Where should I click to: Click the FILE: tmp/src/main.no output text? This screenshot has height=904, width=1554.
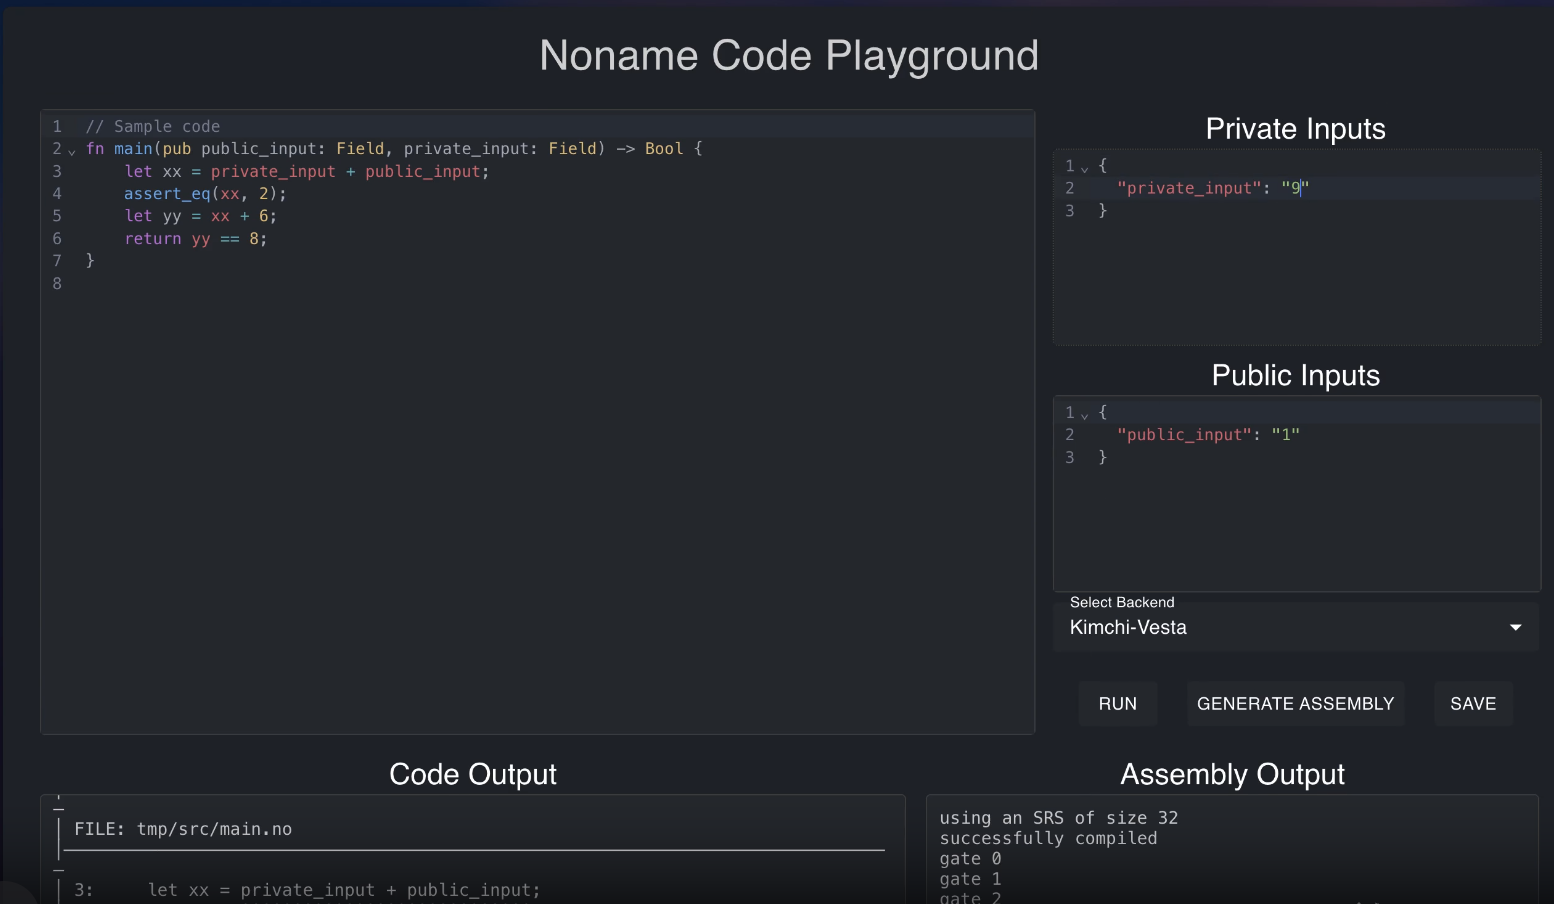click(x=183, y=829)
